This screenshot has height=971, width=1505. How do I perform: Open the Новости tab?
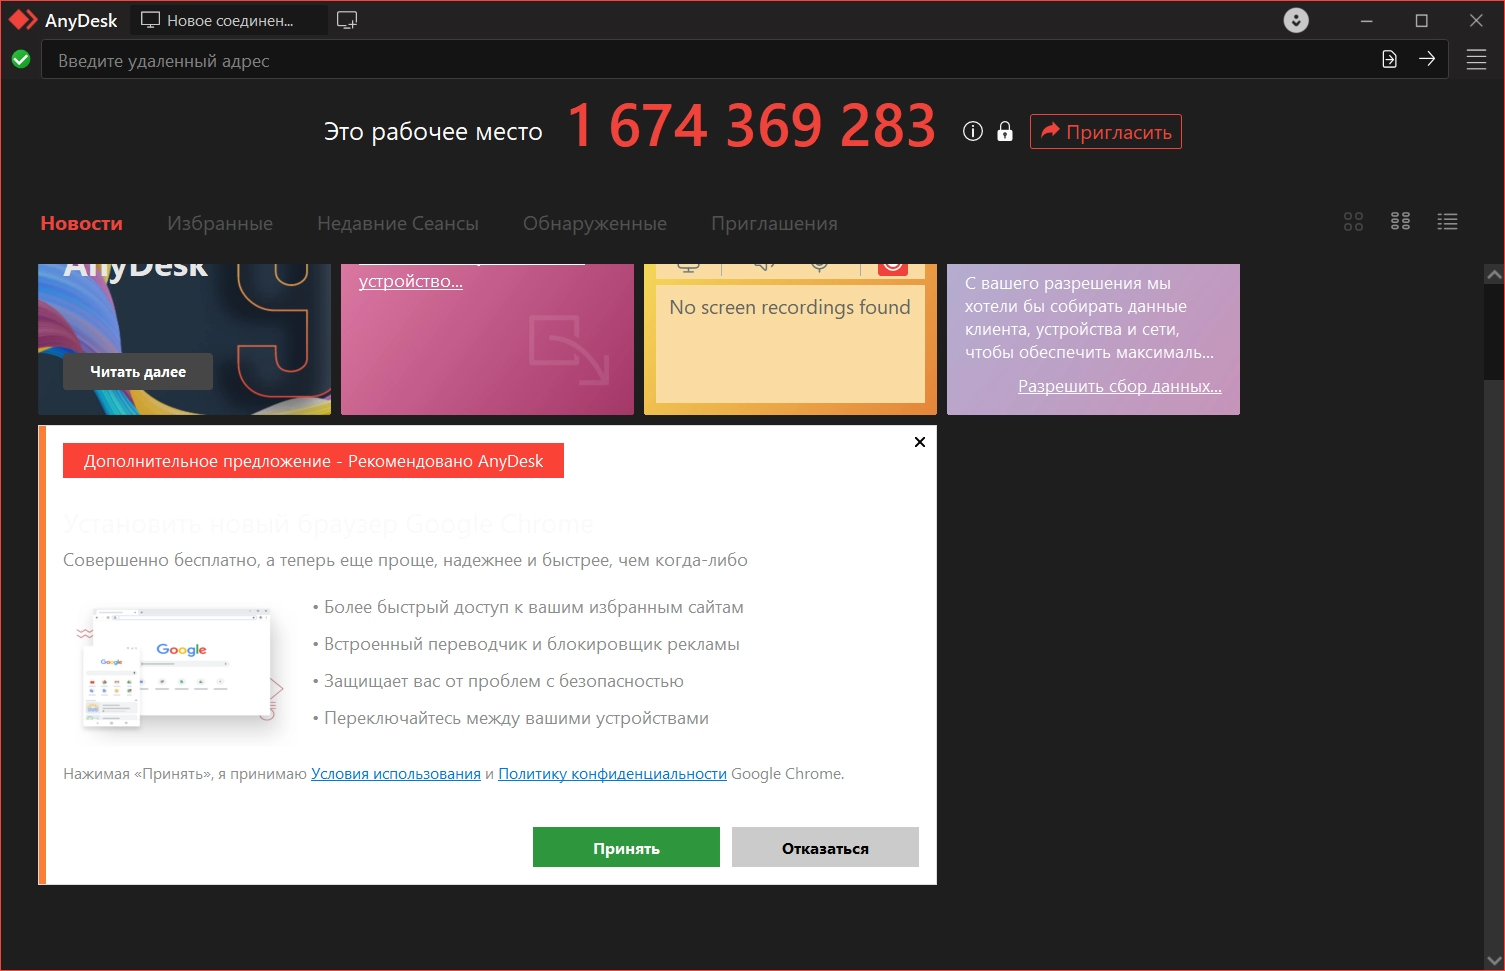[82, 223]
